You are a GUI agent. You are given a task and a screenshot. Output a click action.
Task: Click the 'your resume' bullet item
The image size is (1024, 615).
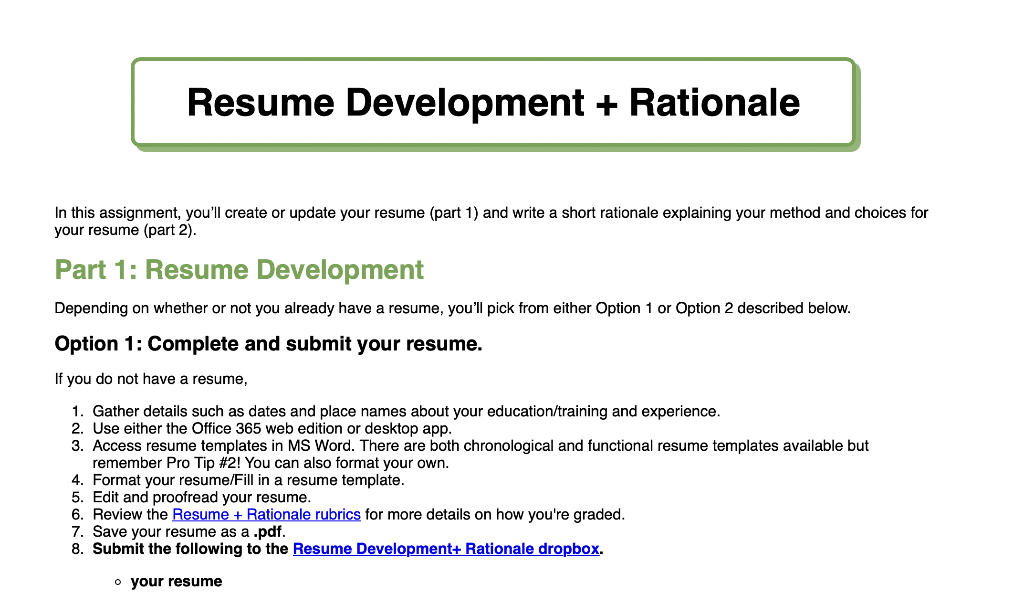[176, 581]
